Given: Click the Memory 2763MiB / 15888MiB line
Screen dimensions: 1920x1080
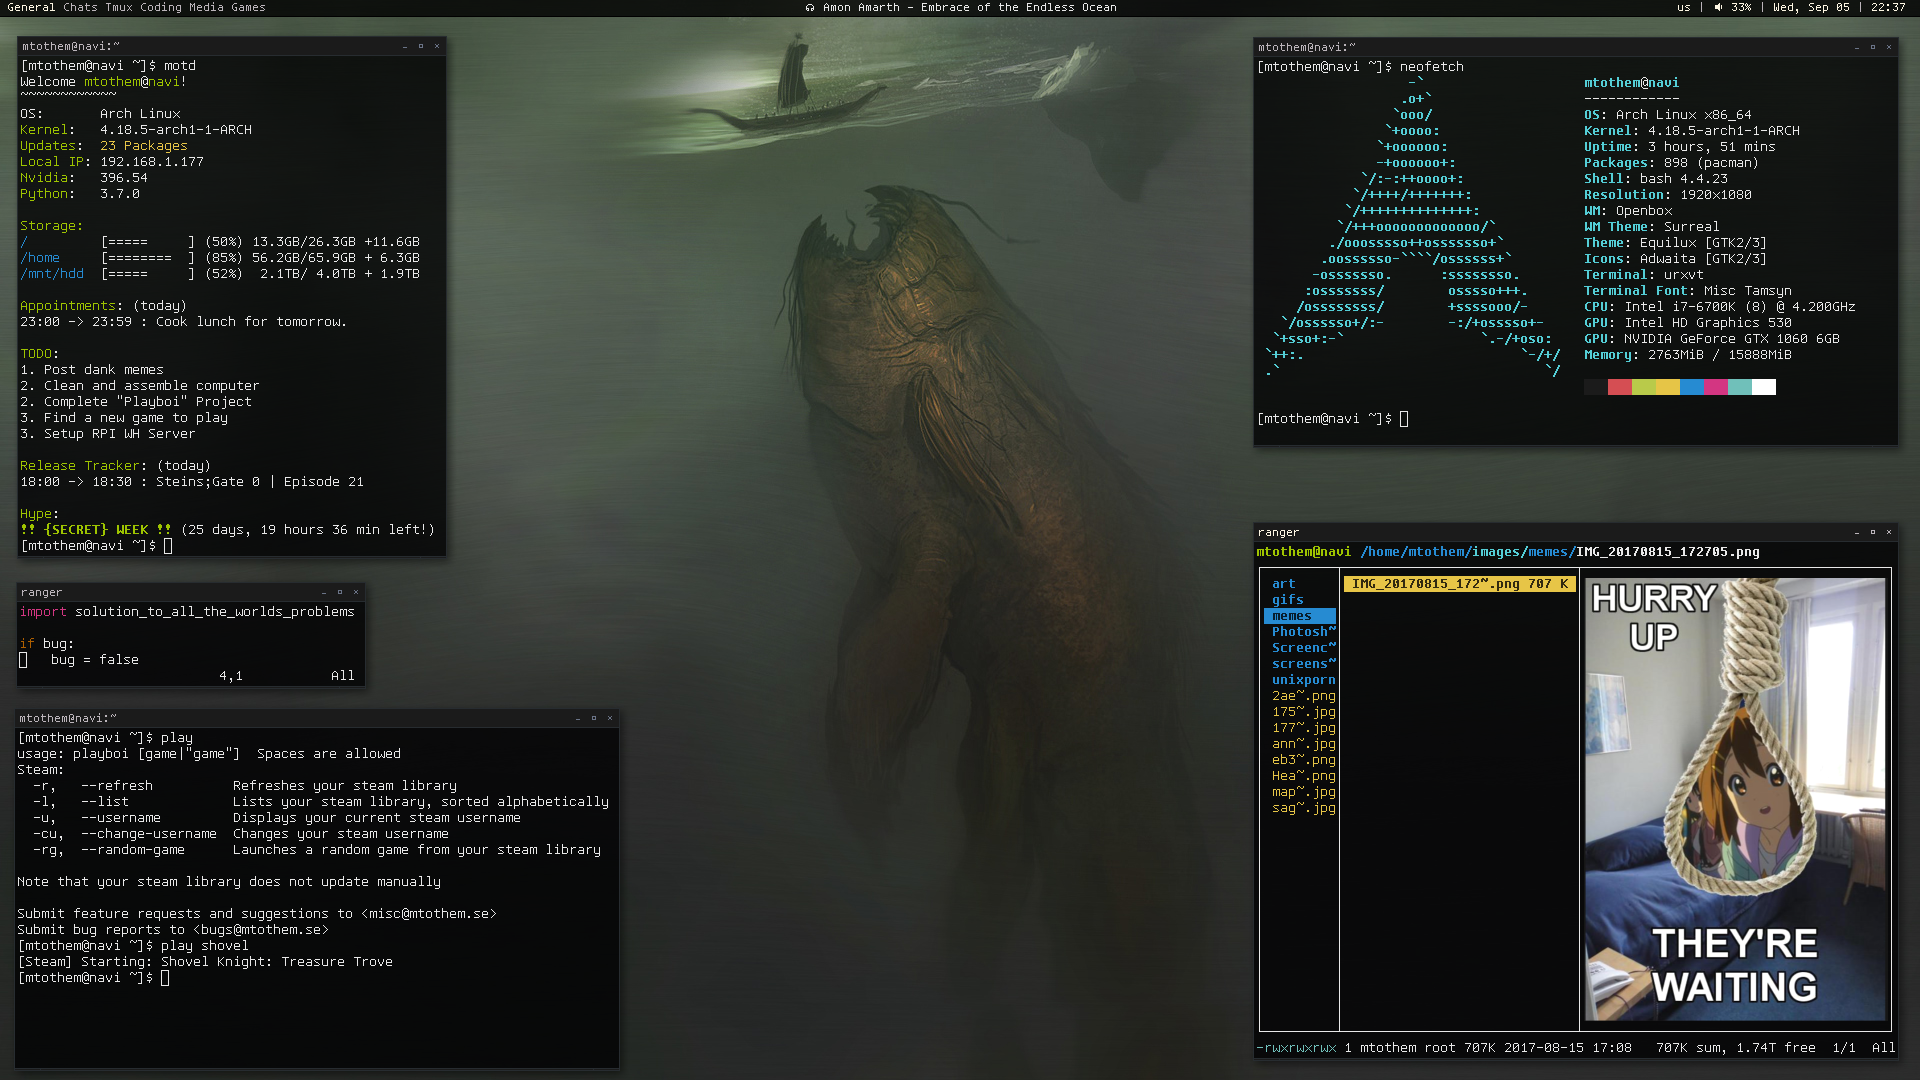Looking at the screenshot, I should (x=1688, y=355).
